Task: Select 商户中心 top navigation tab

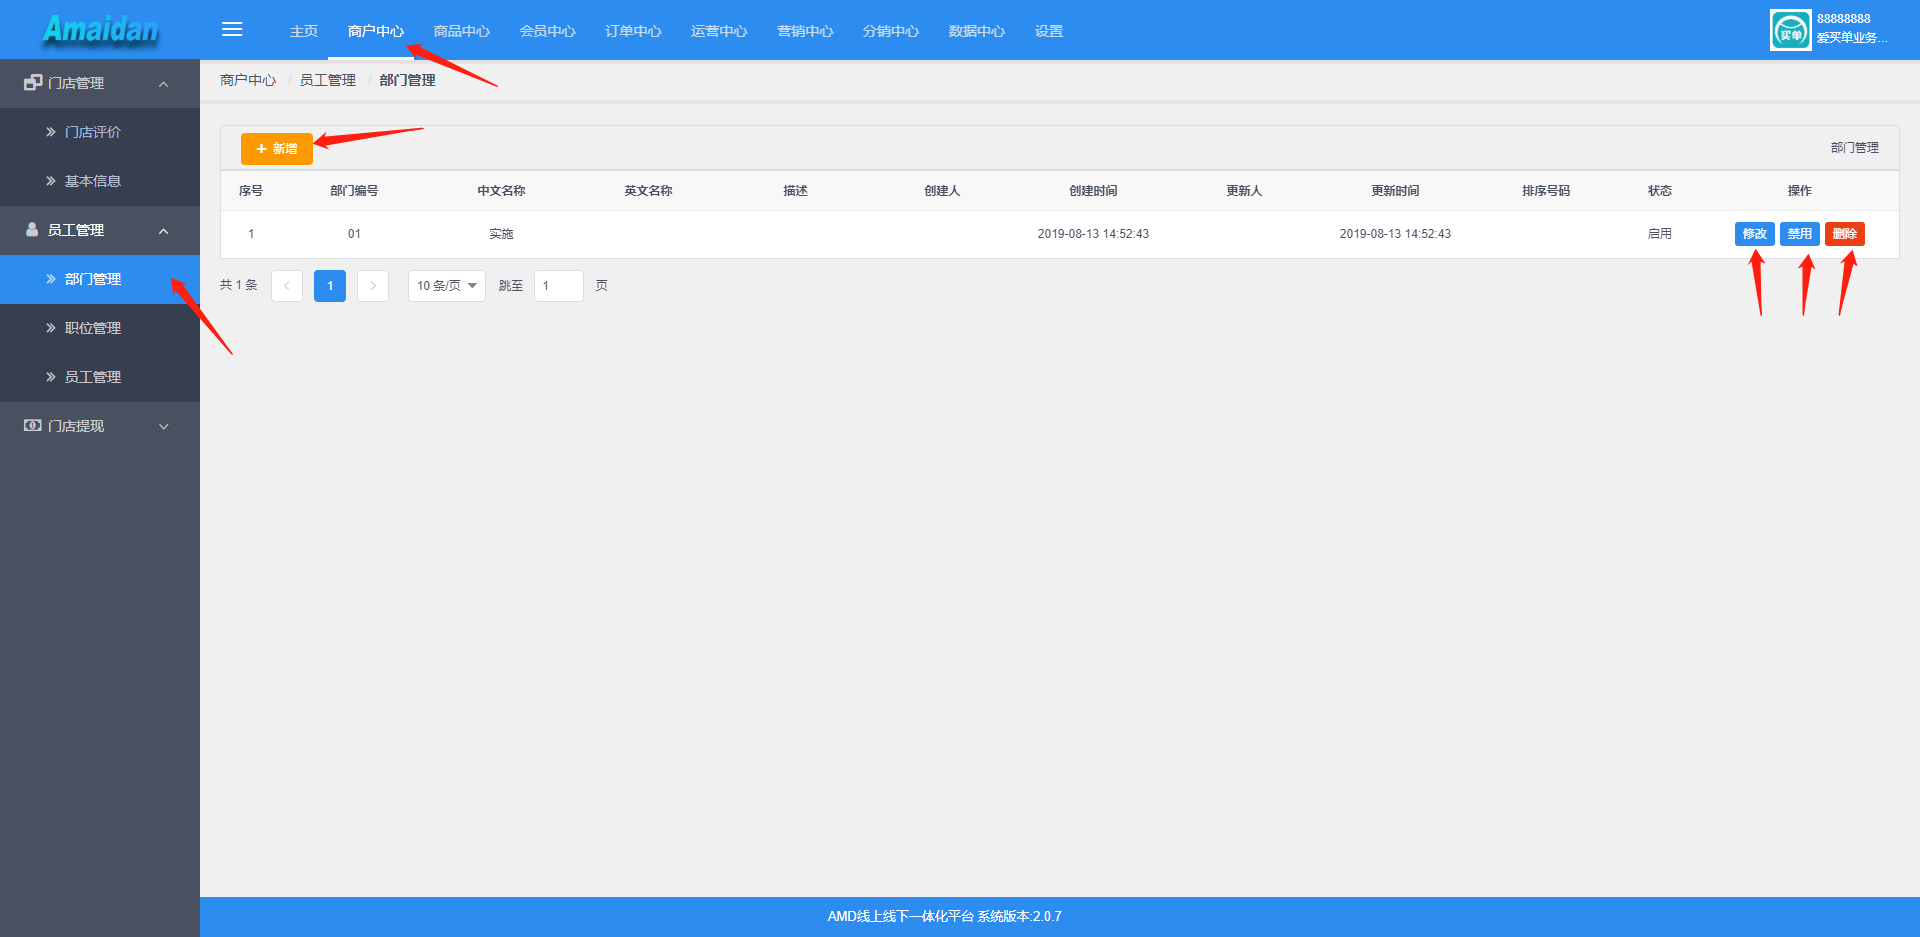Action: pyautogui.click(x=376, y=31)
